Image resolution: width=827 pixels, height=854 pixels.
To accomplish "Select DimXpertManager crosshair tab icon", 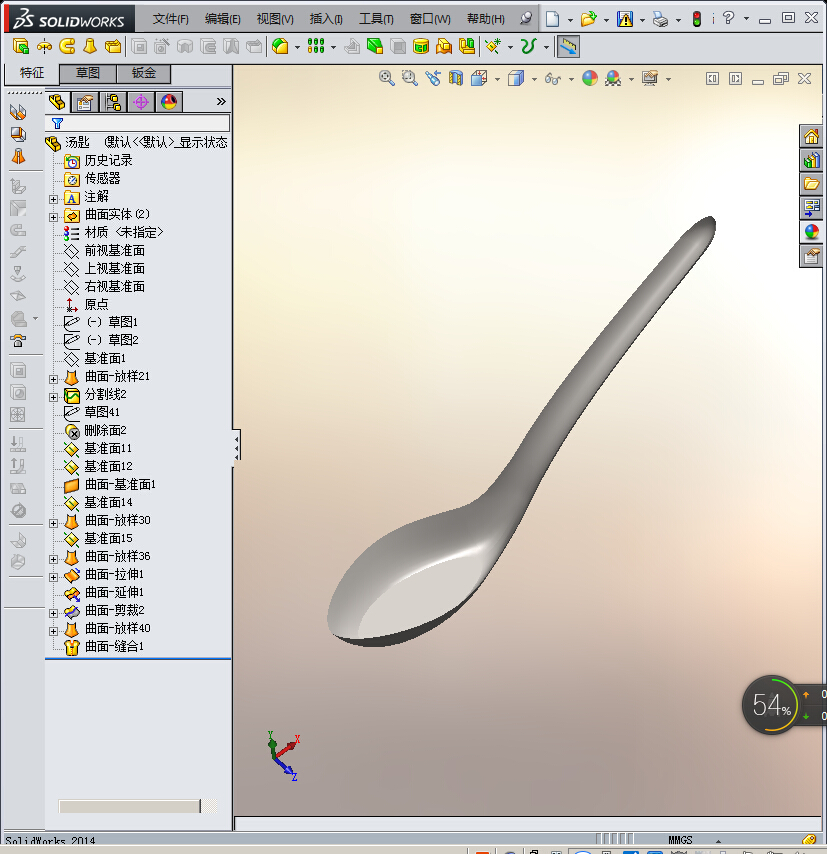I will pyautogui.click(x=141, y=102).
